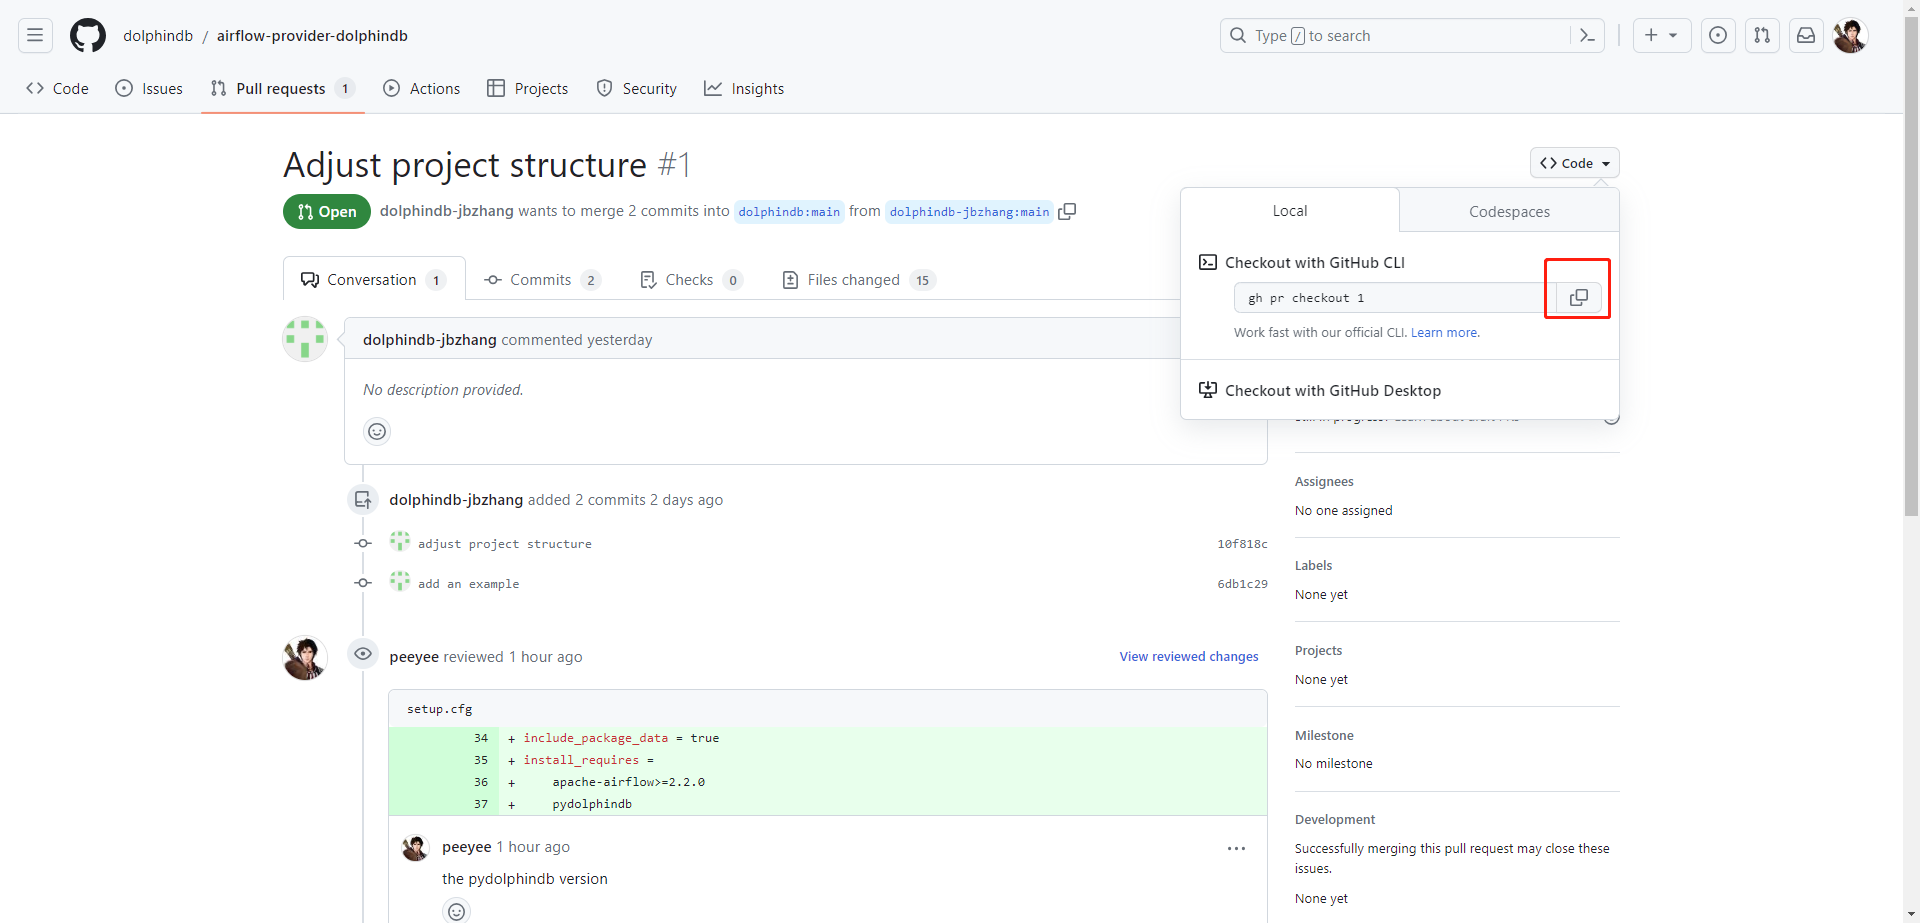Open airflow-provider-dolphindb repository link
Image resolution: width=1920 pixels, height=923 pixels.
[x=312, y=36]
